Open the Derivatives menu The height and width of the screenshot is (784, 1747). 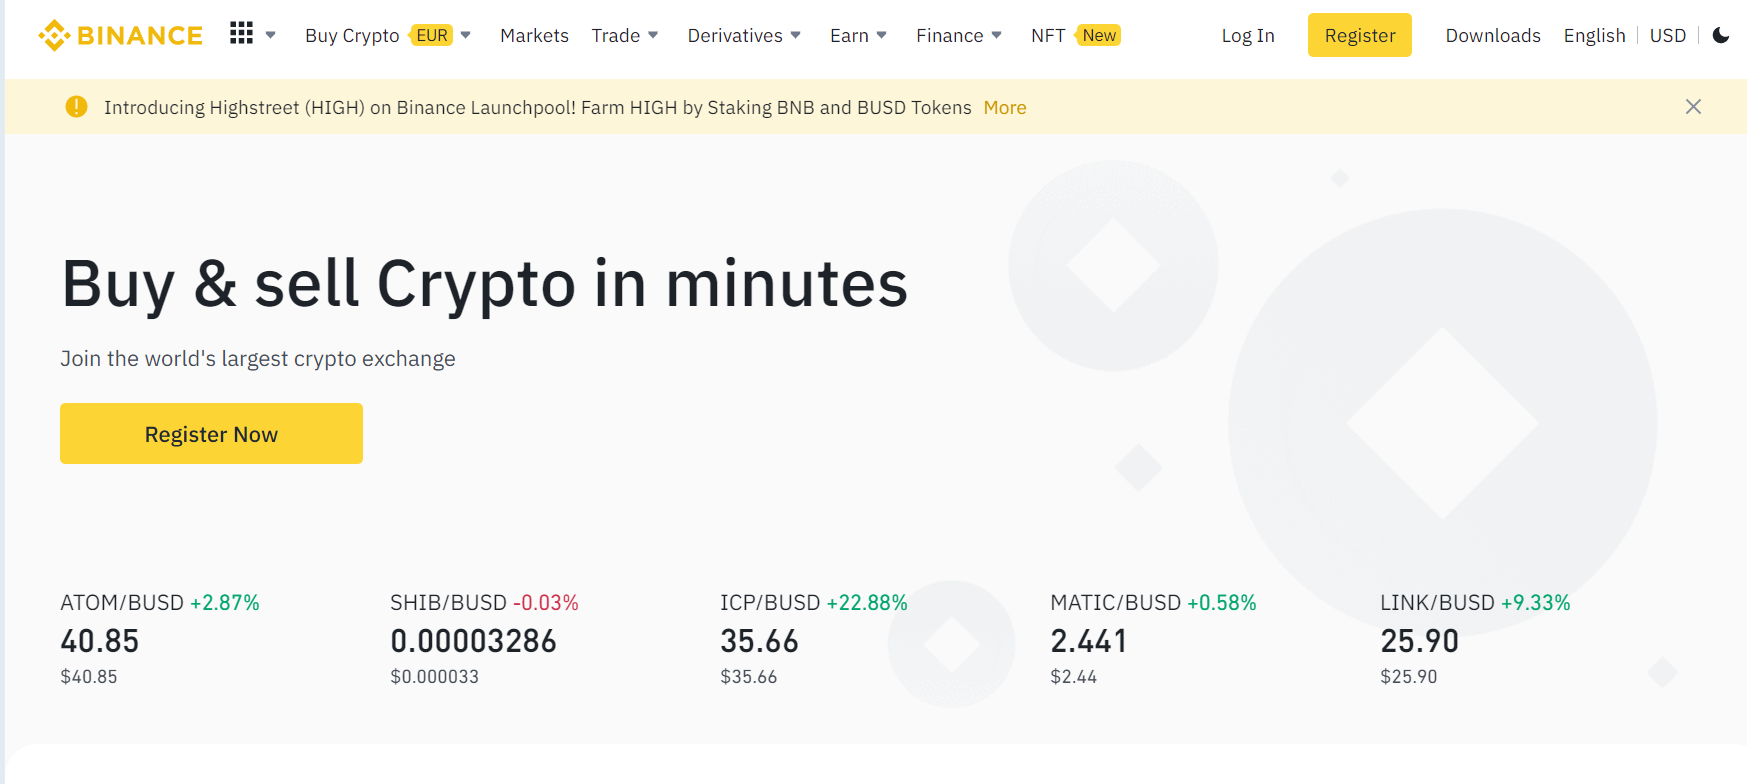coord(735,36)
